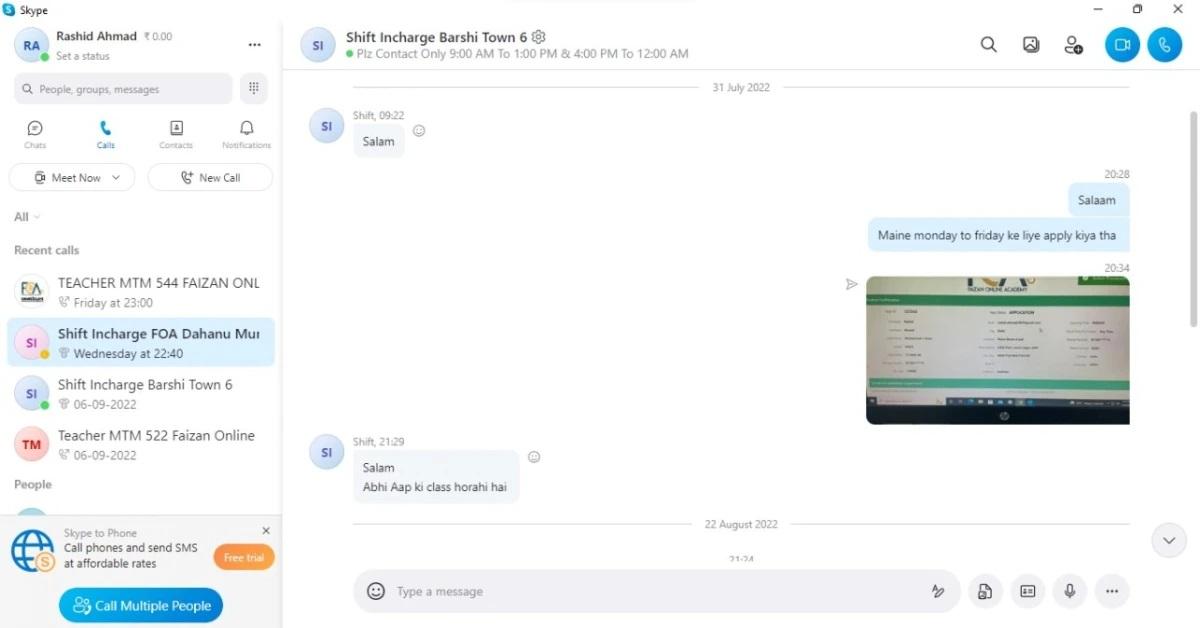Open the emoji picker in the message box
The image size is (1200, 628).
click(376, 591)
